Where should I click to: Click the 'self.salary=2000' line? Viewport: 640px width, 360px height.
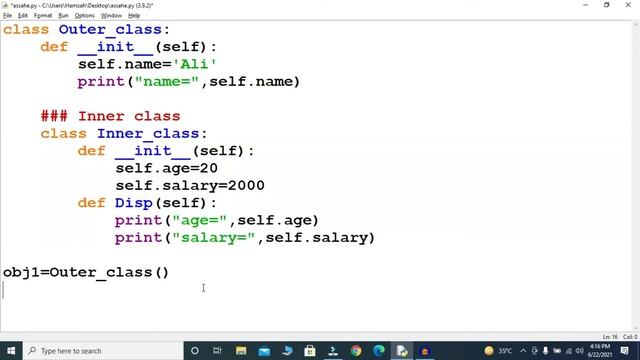click(190, 186)
